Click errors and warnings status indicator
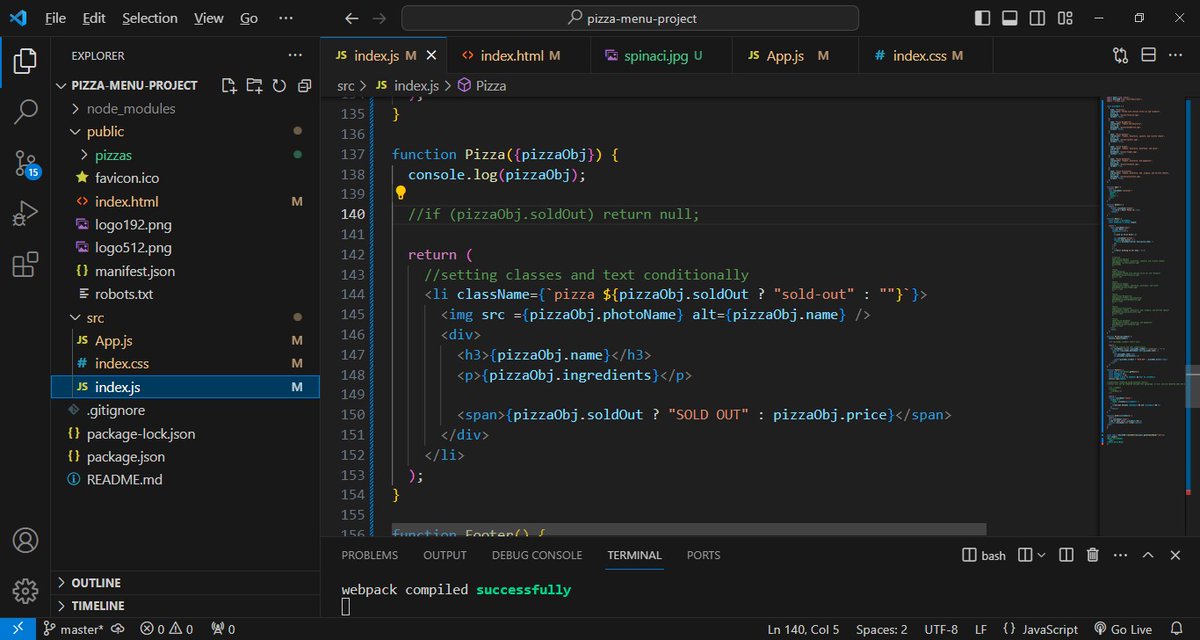 167,630
